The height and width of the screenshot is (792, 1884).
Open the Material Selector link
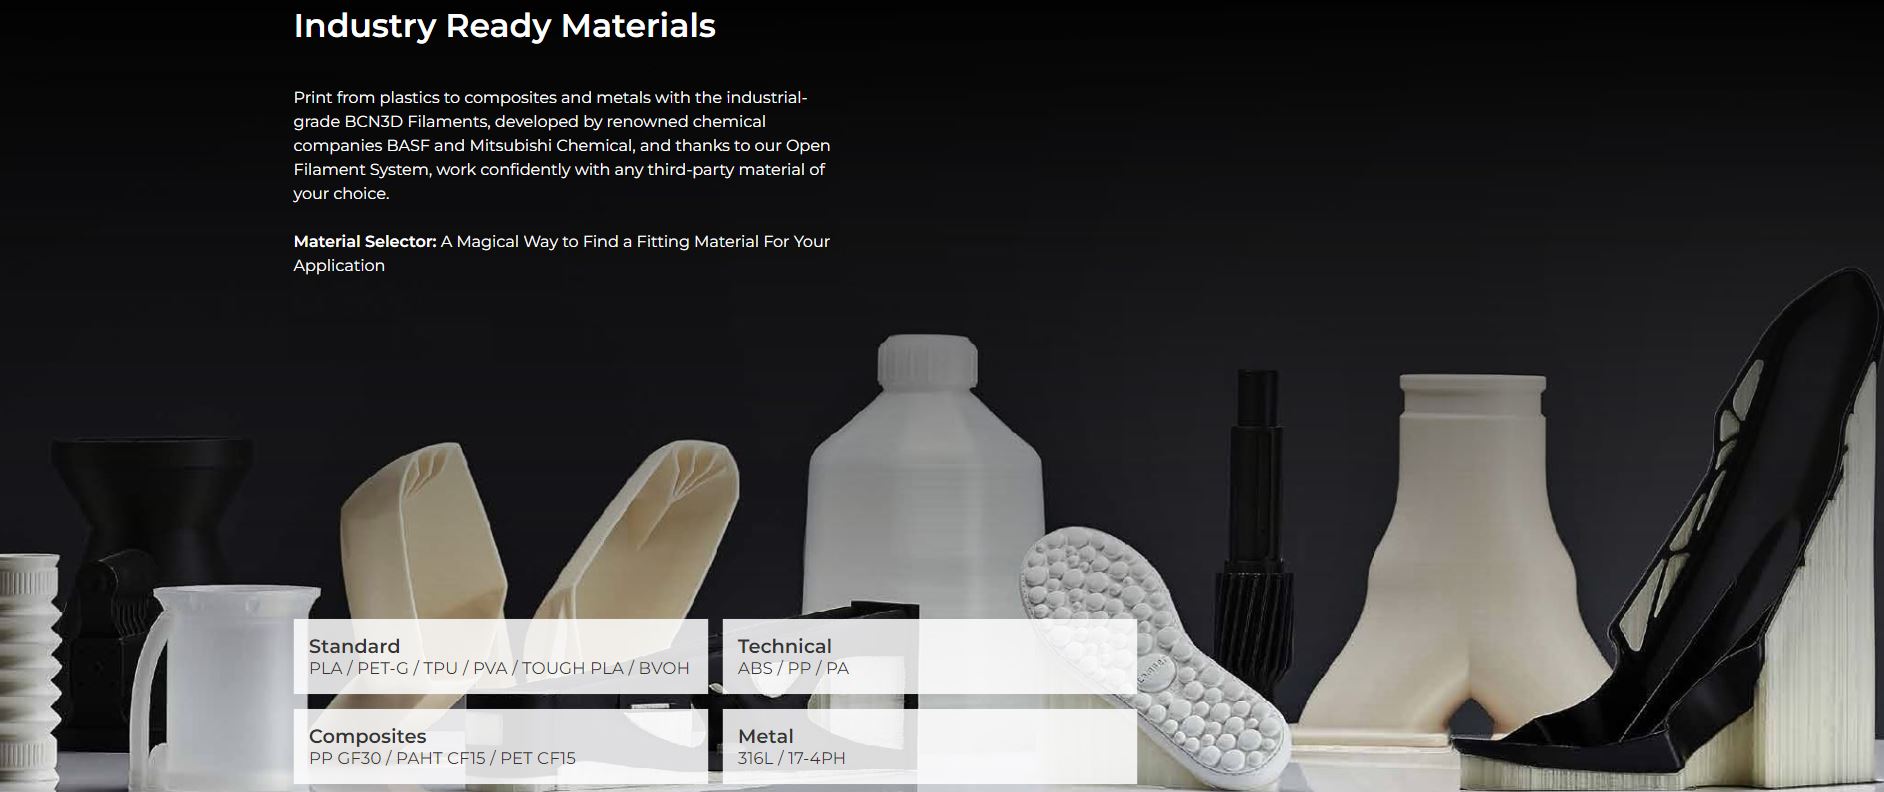click(365, 241)
